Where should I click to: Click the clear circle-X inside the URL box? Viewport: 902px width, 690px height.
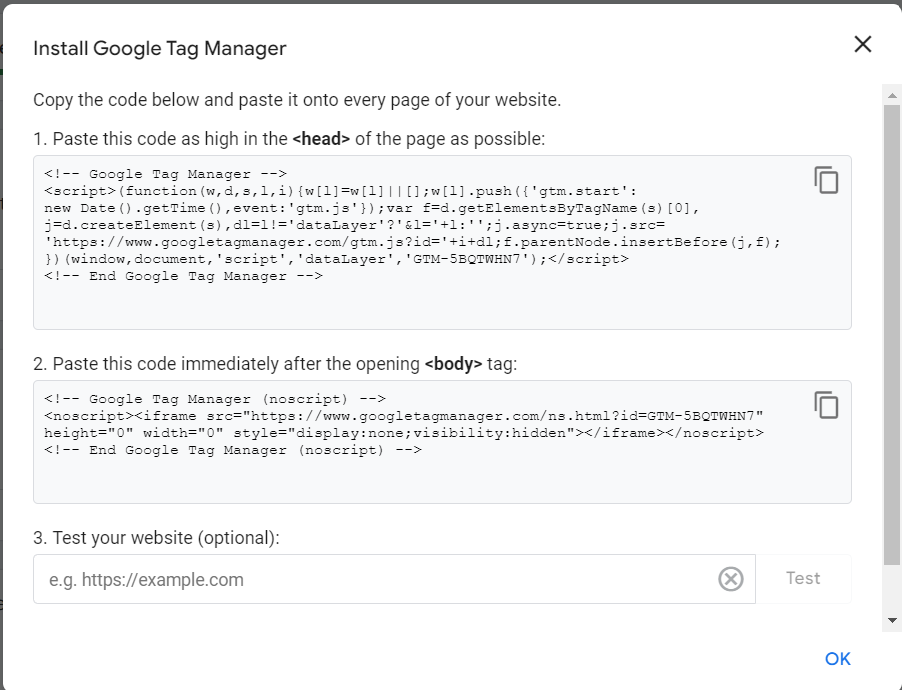pyautogui.click(x=731, y=578)
